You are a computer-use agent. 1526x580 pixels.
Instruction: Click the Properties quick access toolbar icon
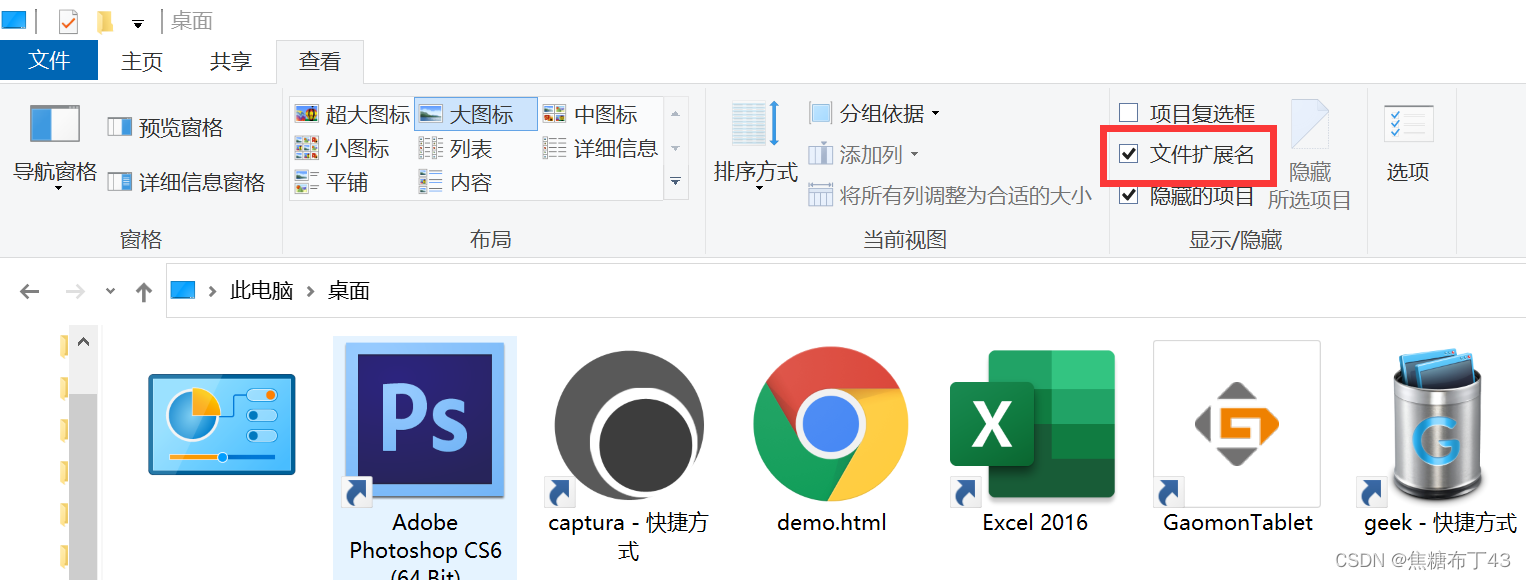click(x=68, y=21)
